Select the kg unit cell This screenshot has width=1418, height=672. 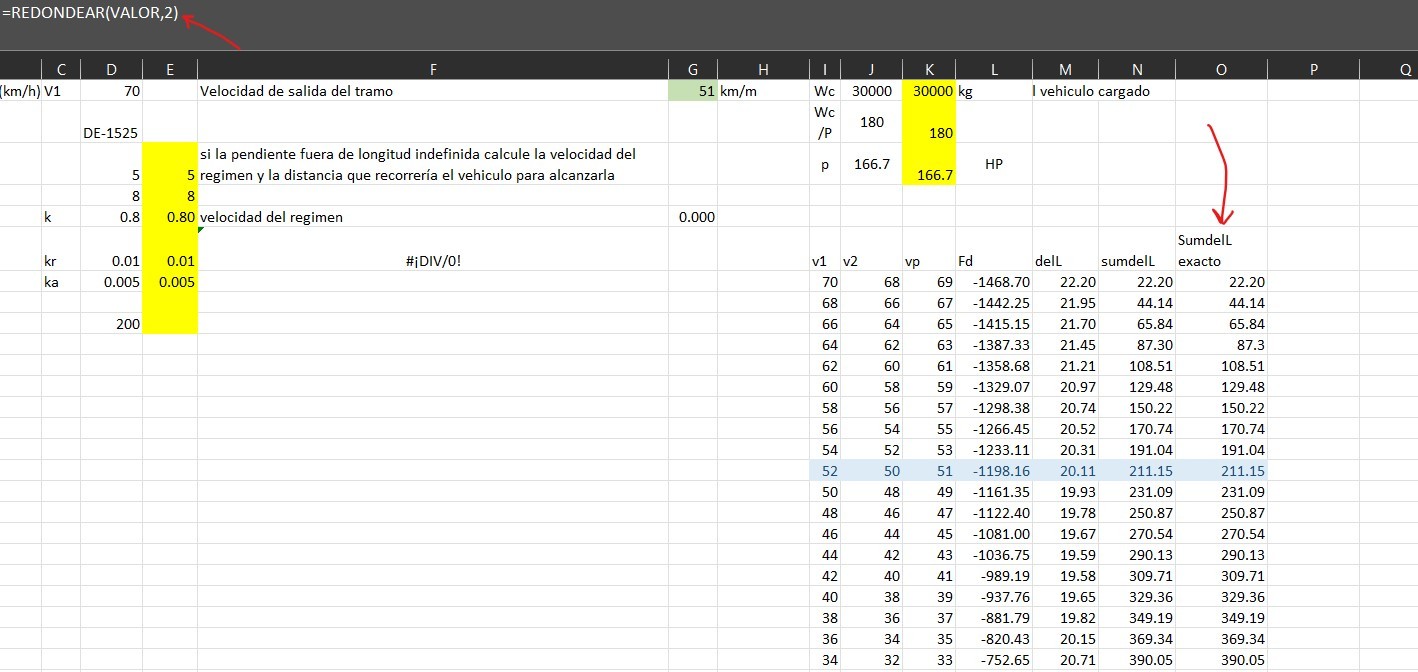tap(994, 91)
